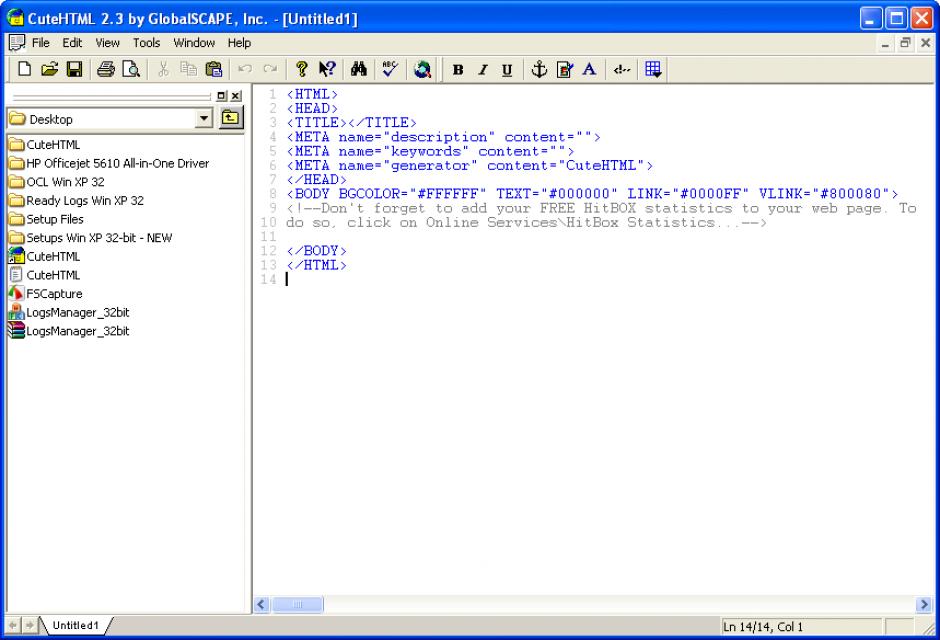940x640 pixels.
Task: Select Ready Logs Win XP 32 folder
Action: (77, 200)
